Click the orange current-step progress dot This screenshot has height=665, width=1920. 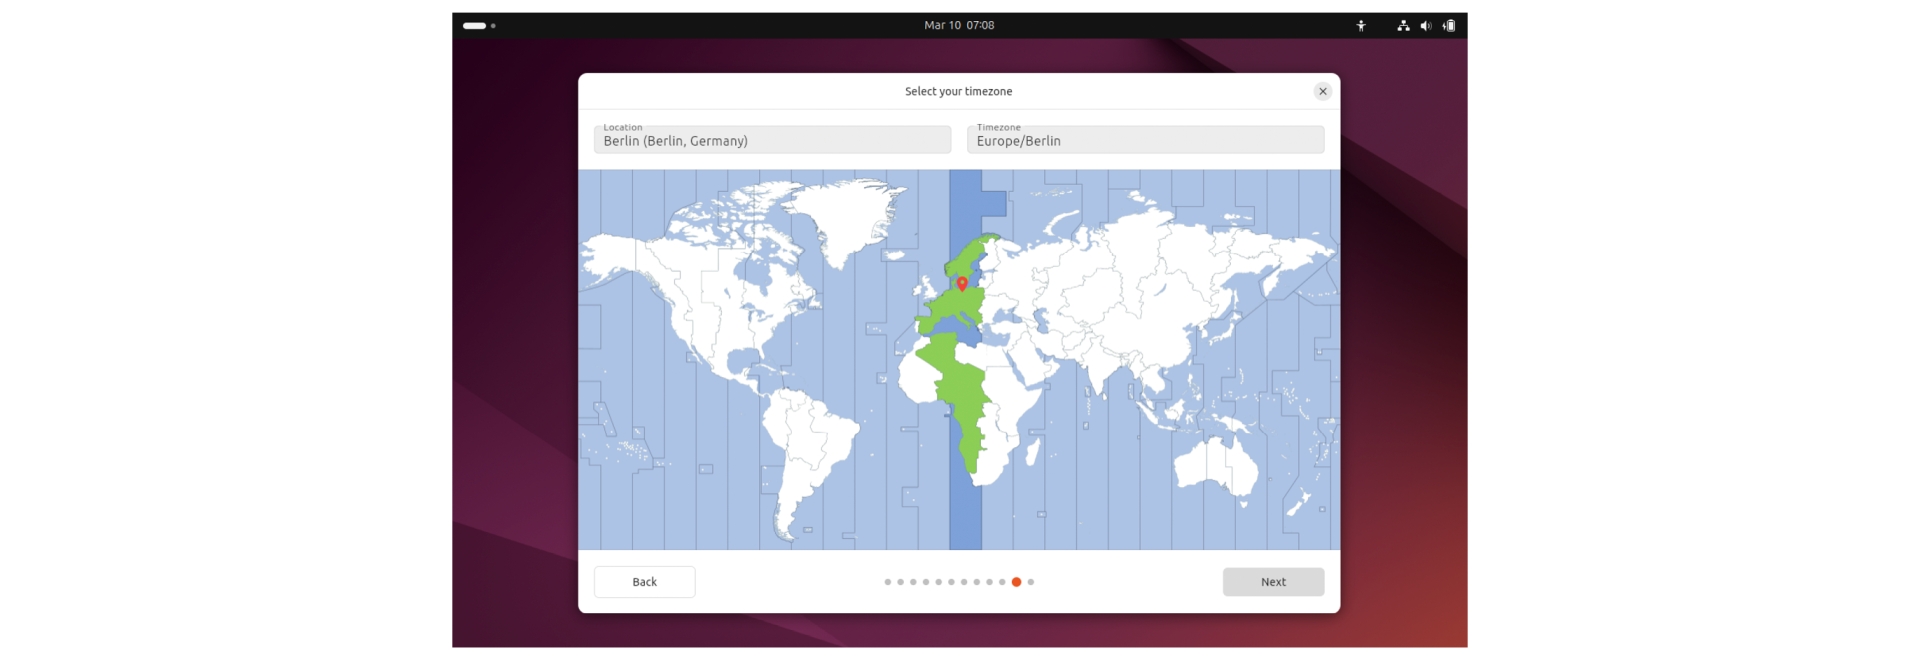tap(1016, 582)
